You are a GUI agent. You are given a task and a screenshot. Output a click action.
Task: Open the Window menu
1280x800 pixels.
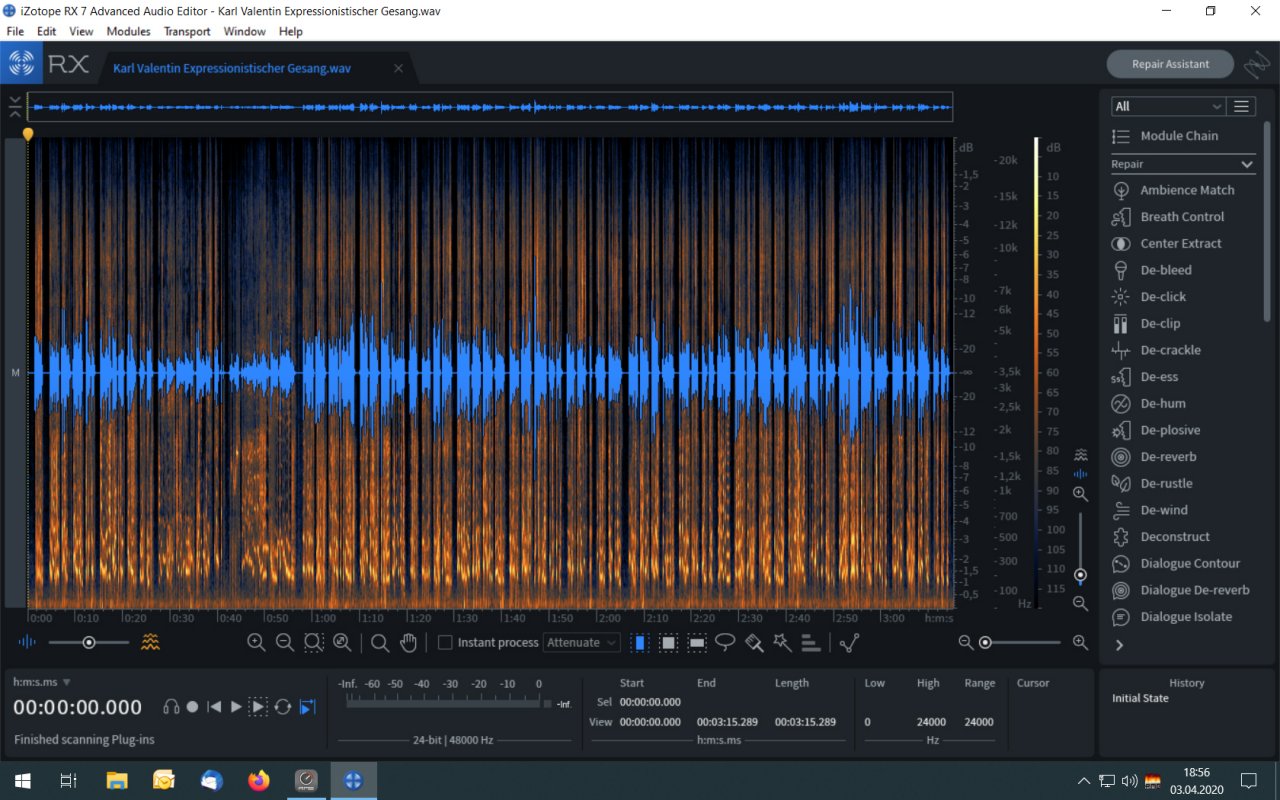244,31
